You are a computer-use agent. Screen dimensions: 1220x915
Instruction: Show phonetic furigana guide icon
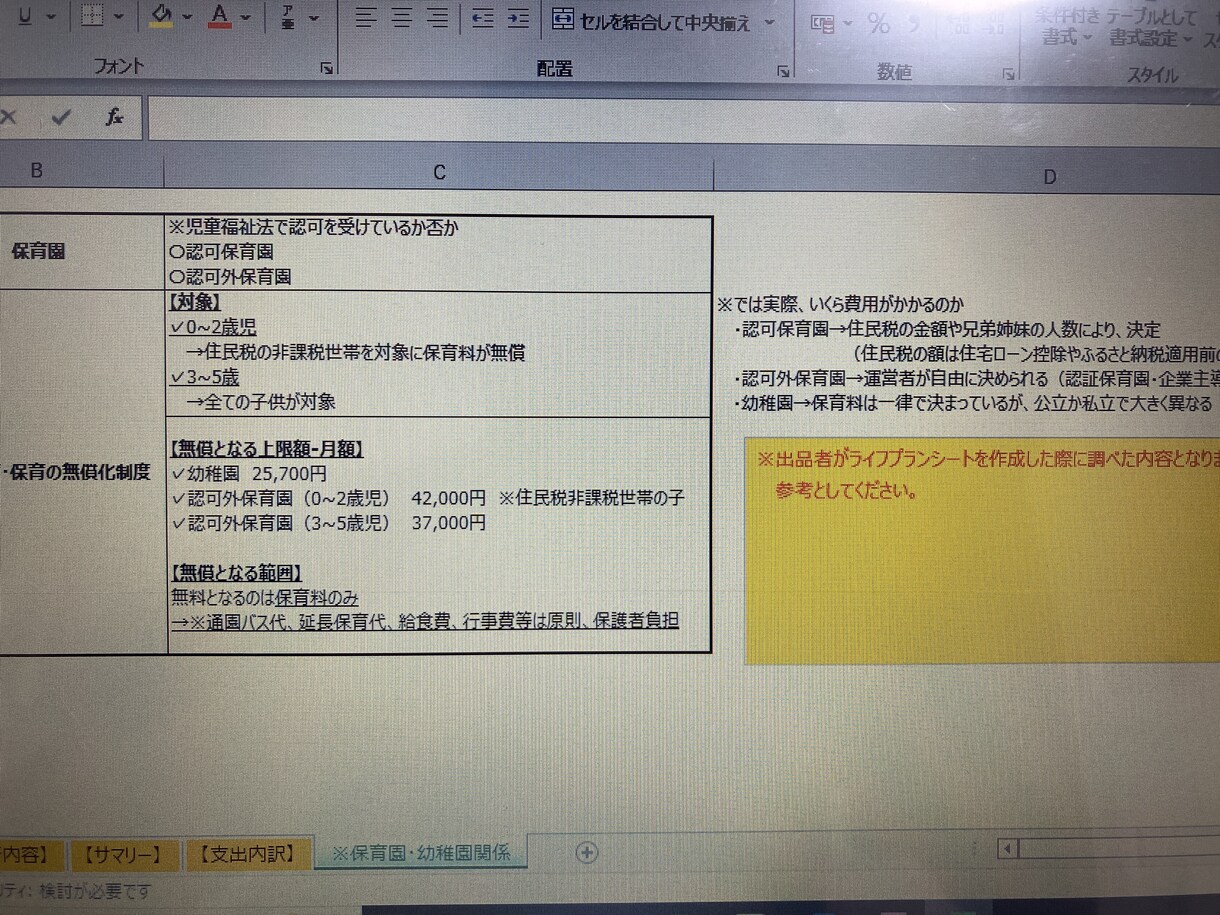point(288,17)
